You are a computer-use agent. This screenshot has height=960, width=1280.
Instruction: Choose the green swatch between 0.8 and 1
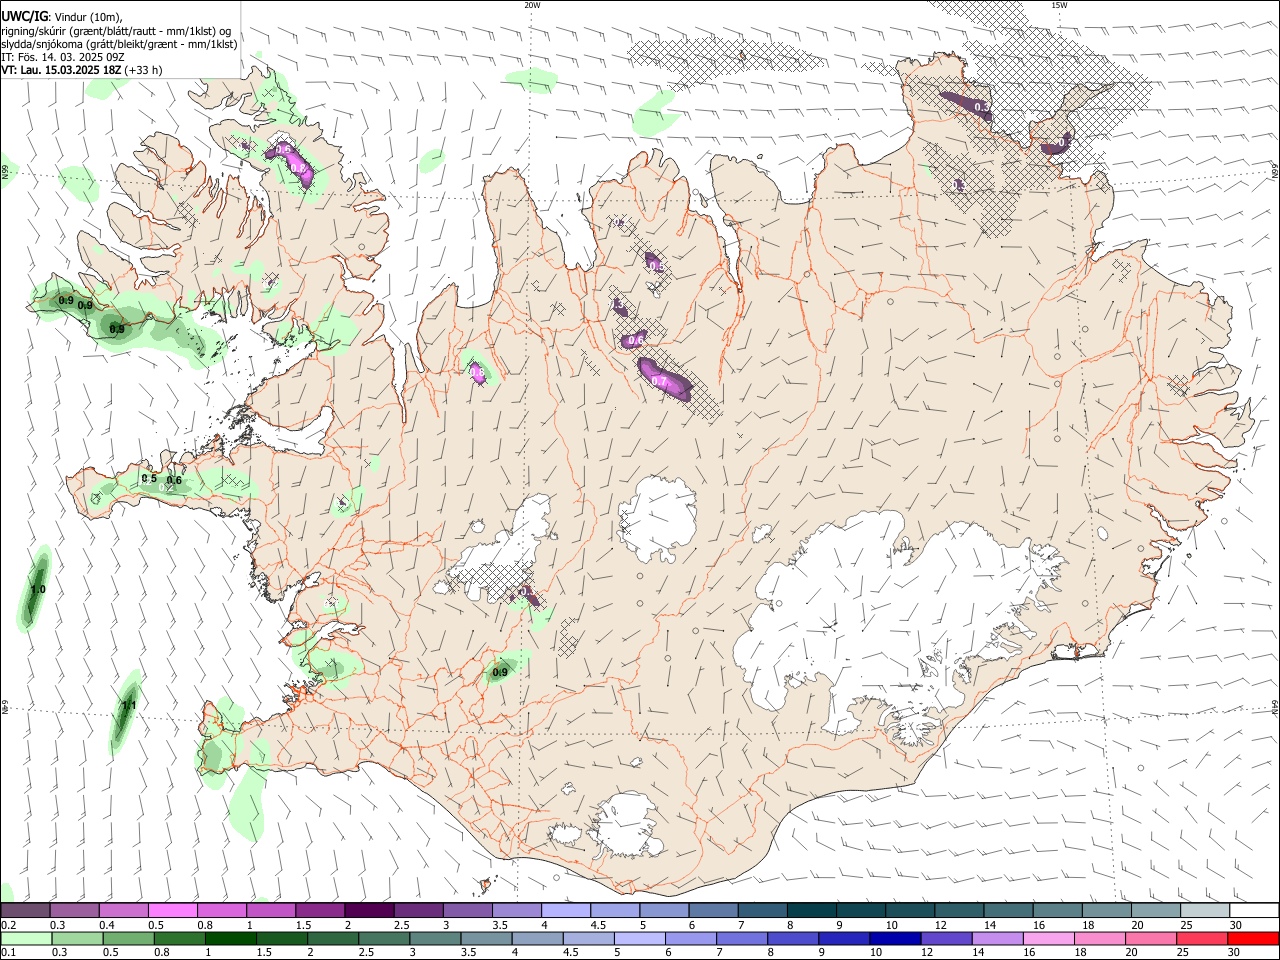click(x=179, y=938)
